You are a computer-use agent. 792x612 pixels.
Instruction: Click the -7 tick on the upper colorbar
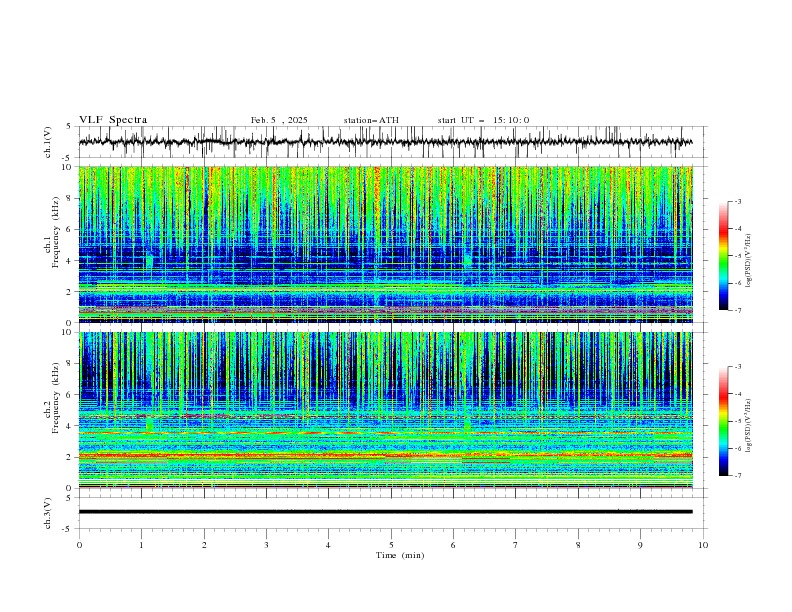(737, 310)
